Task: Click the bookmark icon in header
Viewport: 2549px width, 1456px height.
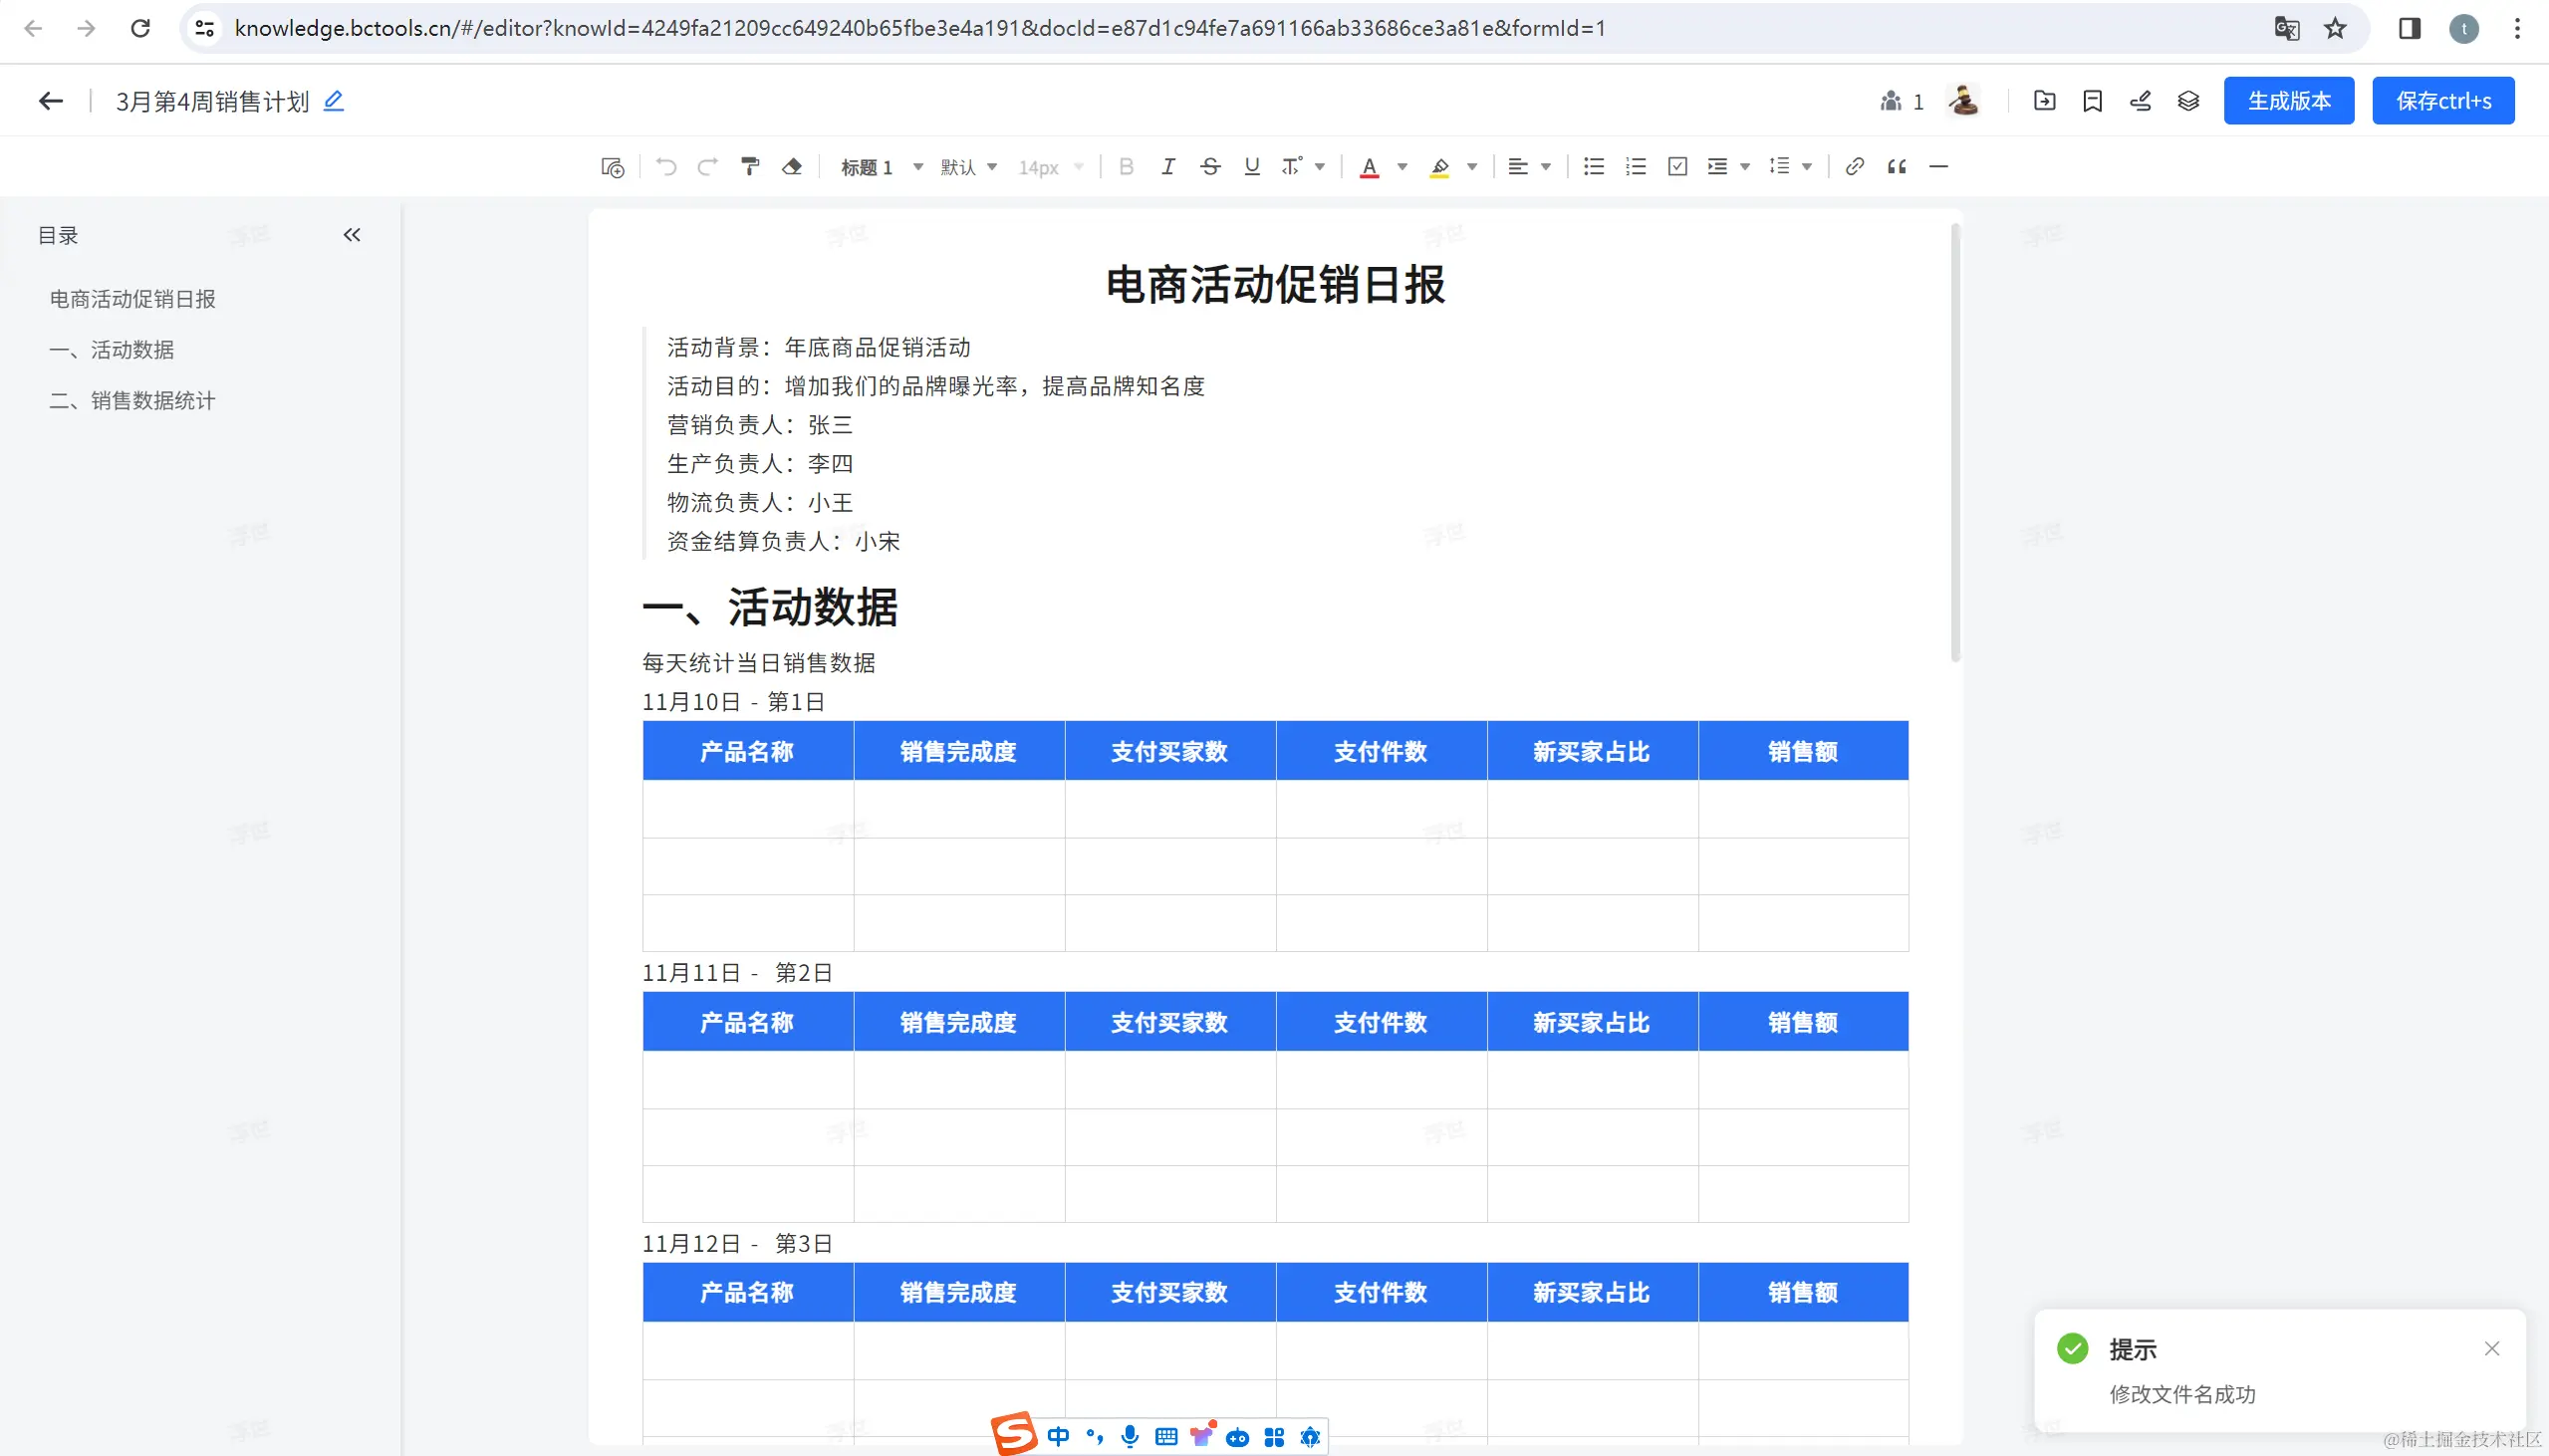Action: (x=2092, y=101)
